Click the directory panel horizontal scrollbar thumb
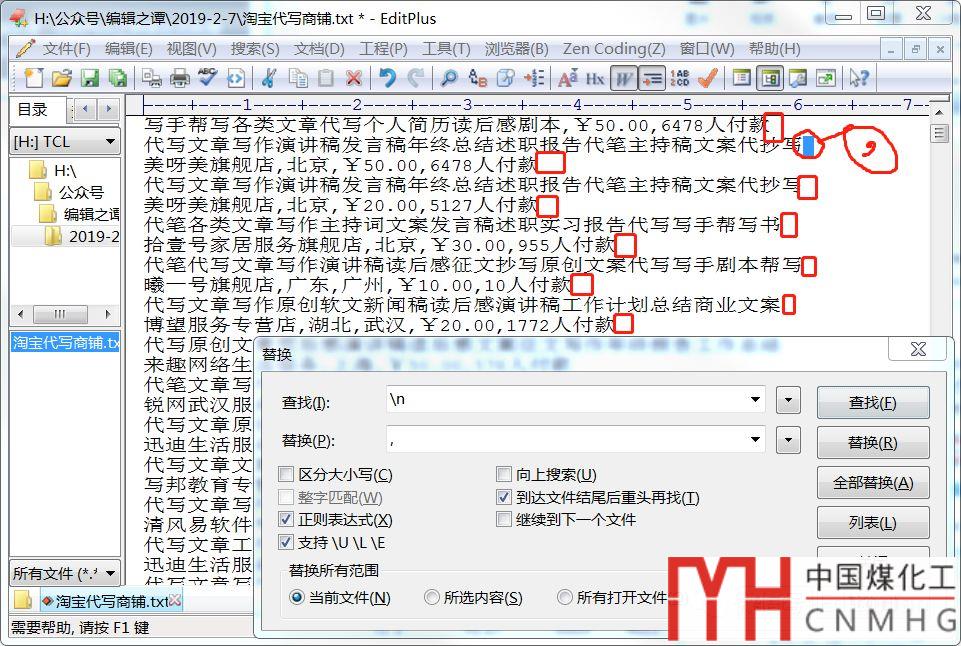 (60, 314)
